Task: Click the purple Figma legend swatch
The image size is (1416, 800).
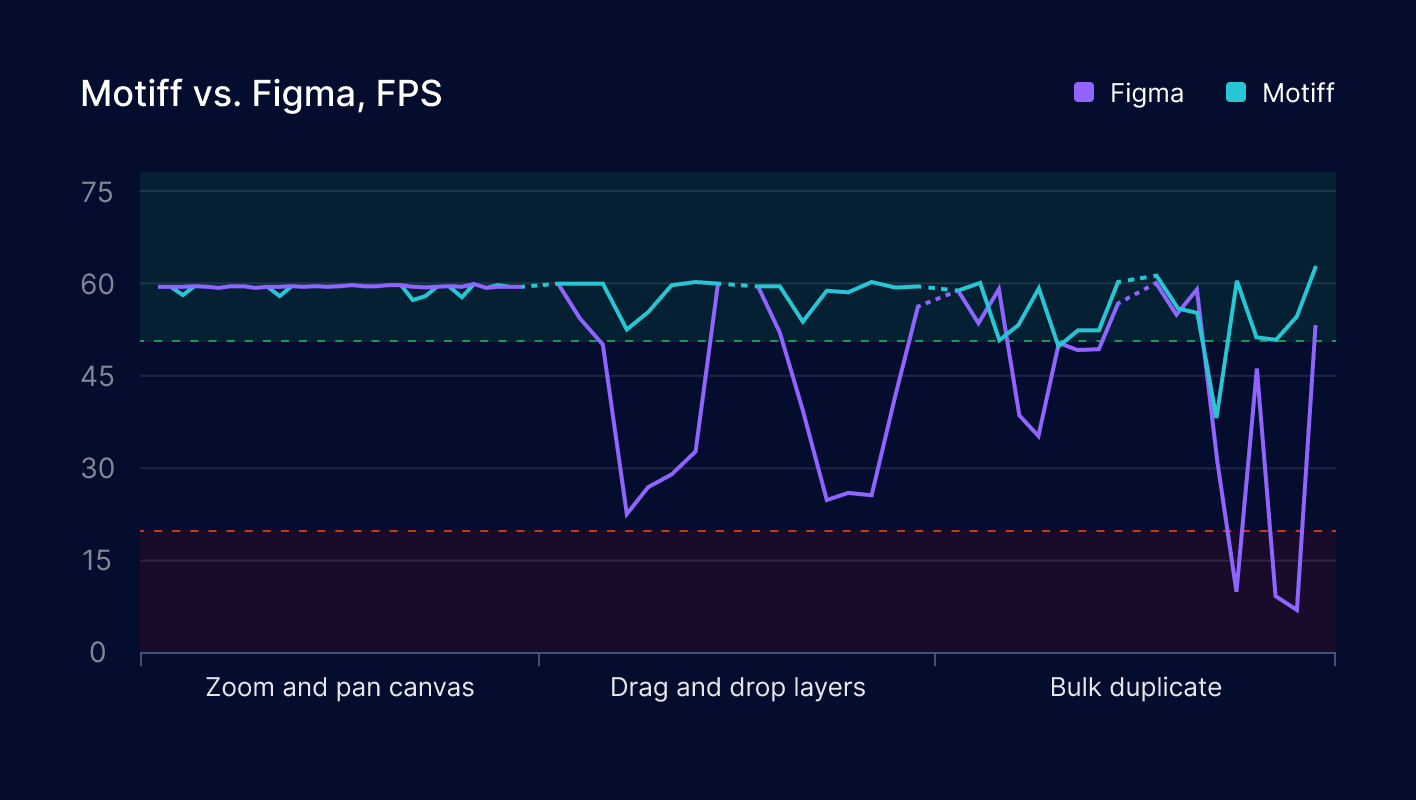Action: [x=1084, y=93]
